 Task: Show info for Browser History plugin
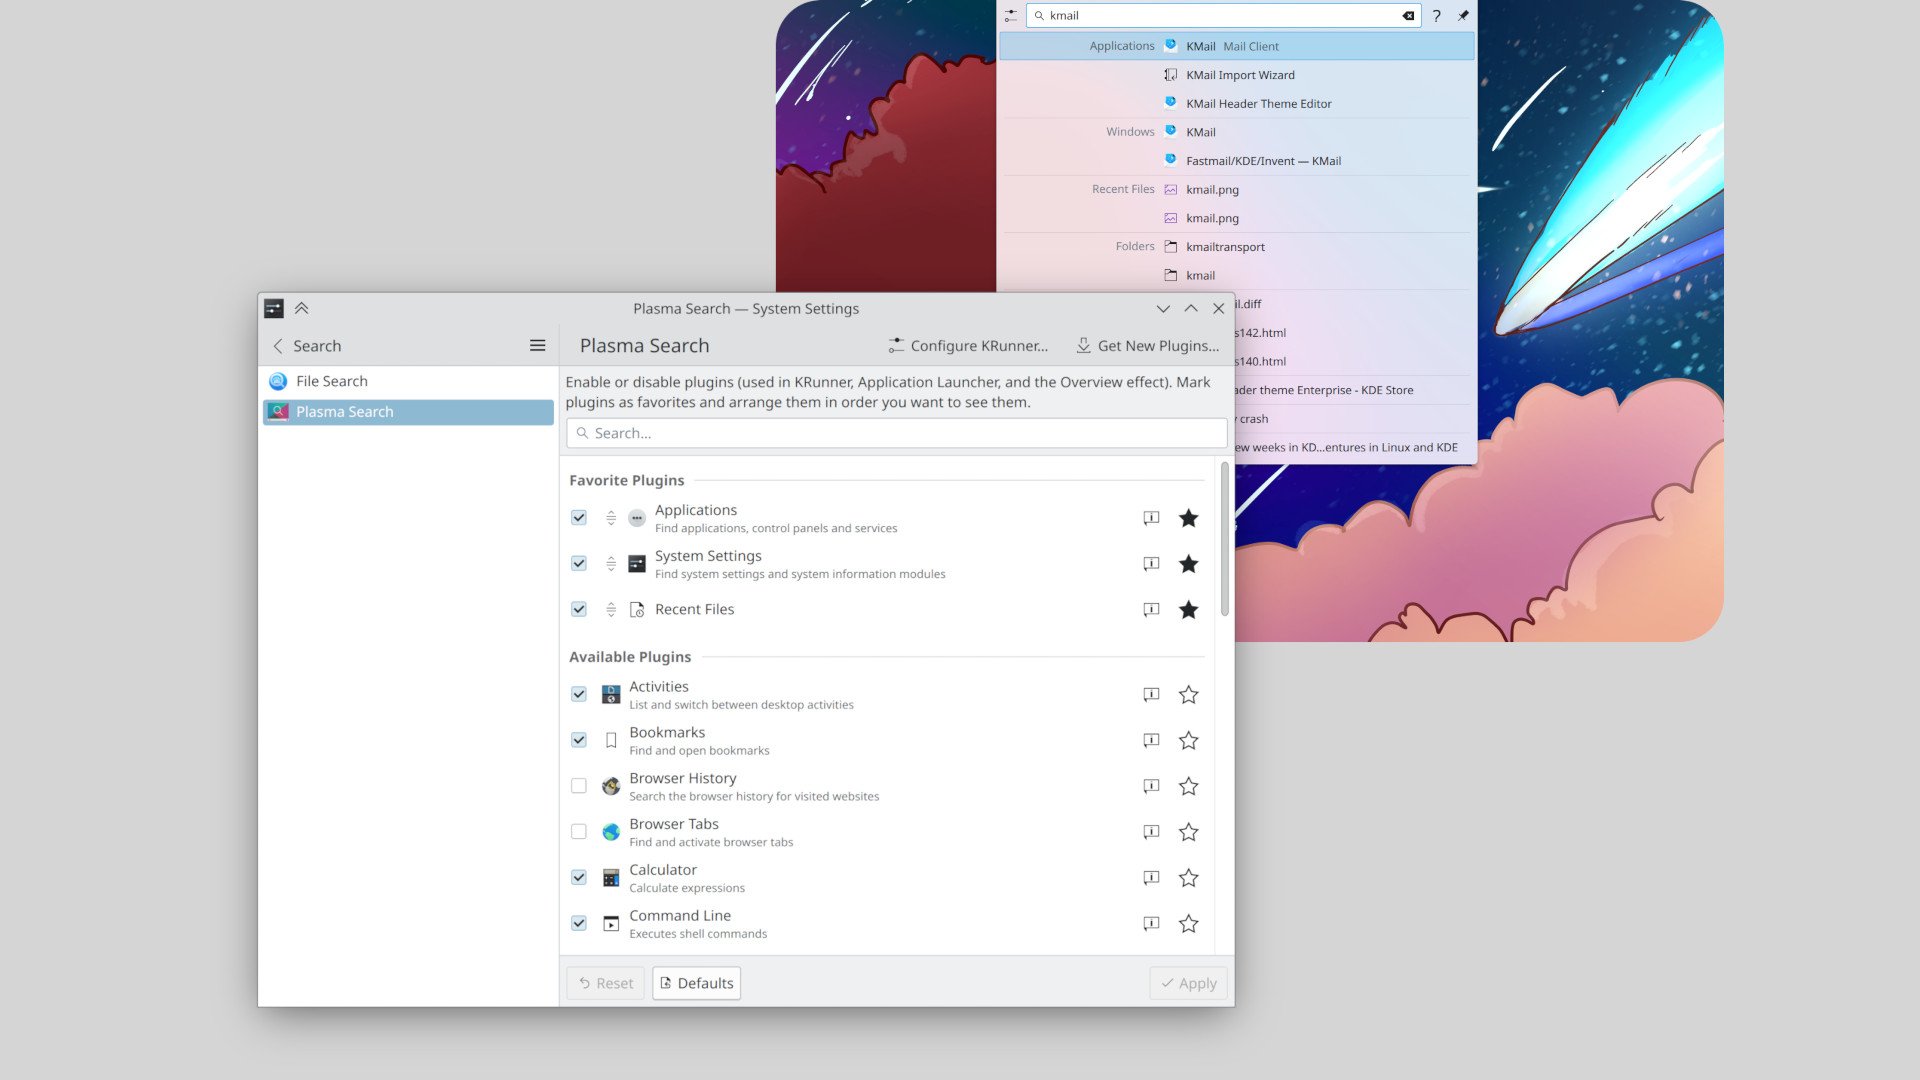pyautogui.click(x=1151, y=787)
